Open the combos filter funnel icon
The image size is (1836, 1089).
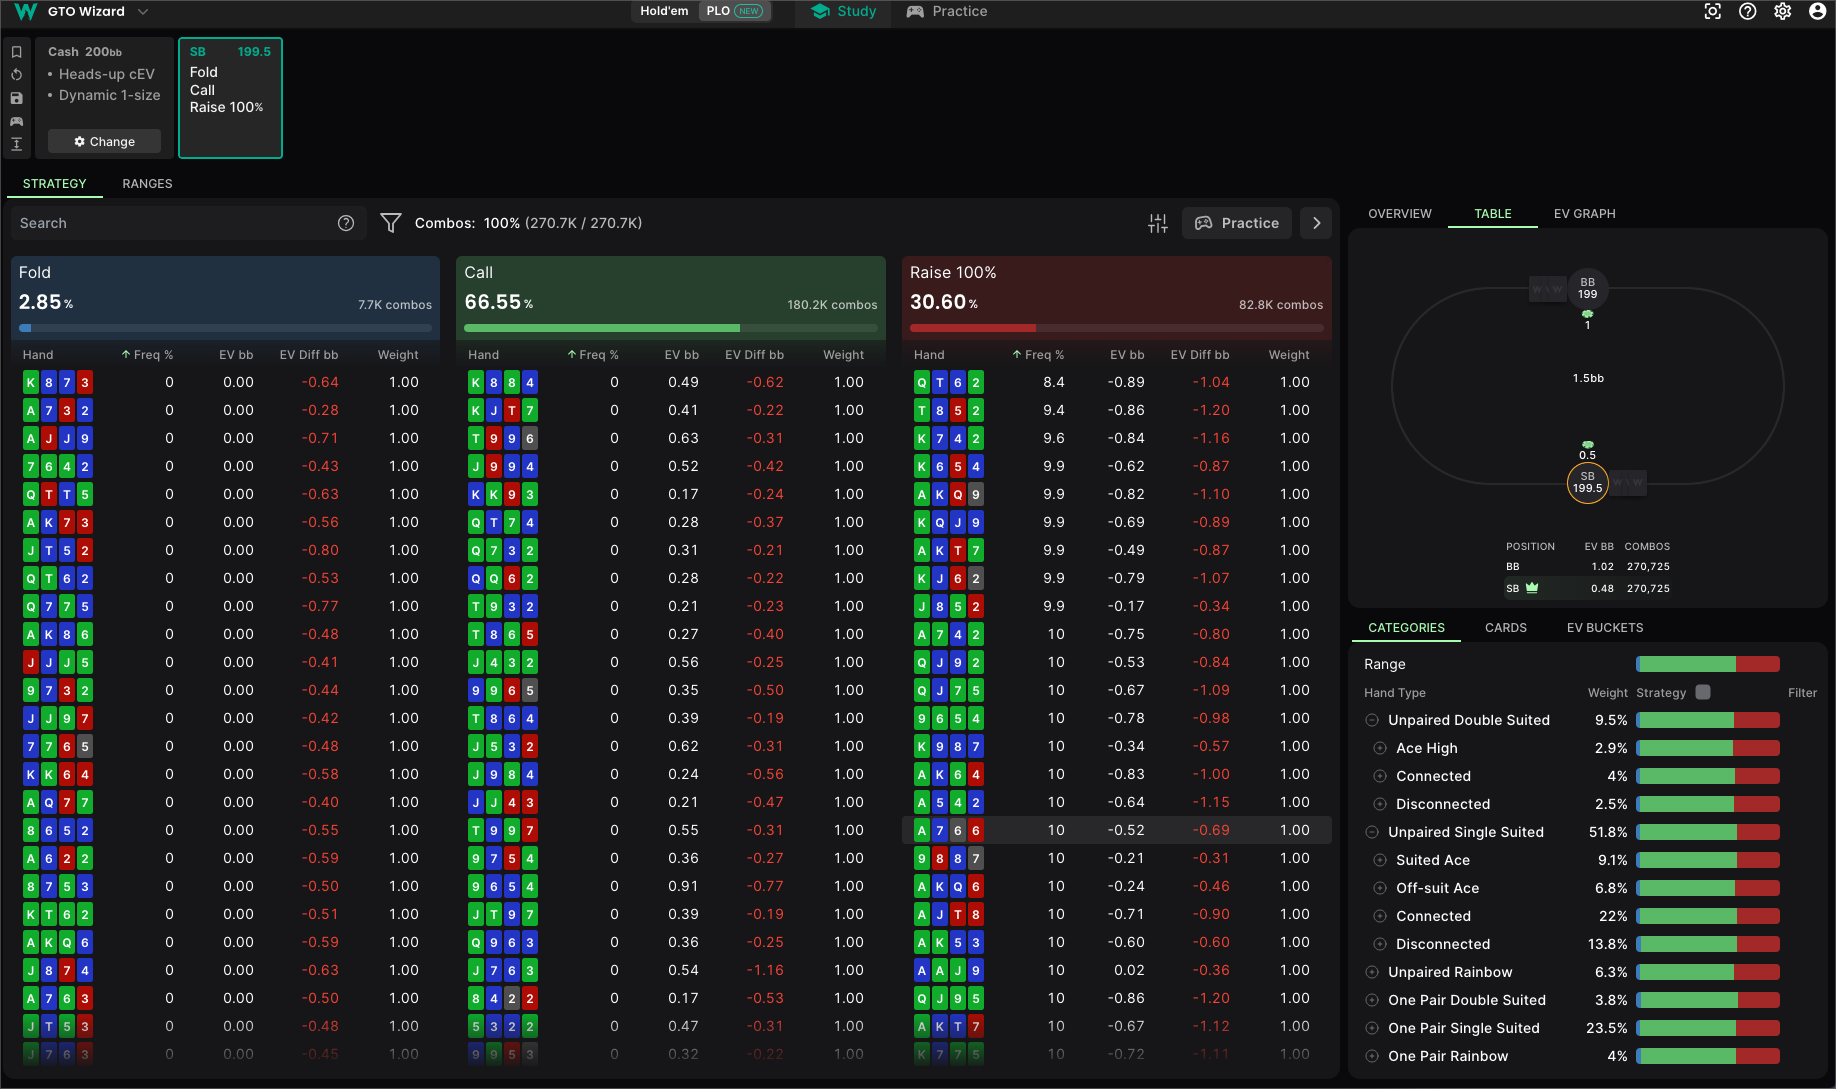(x=391, y=222)
